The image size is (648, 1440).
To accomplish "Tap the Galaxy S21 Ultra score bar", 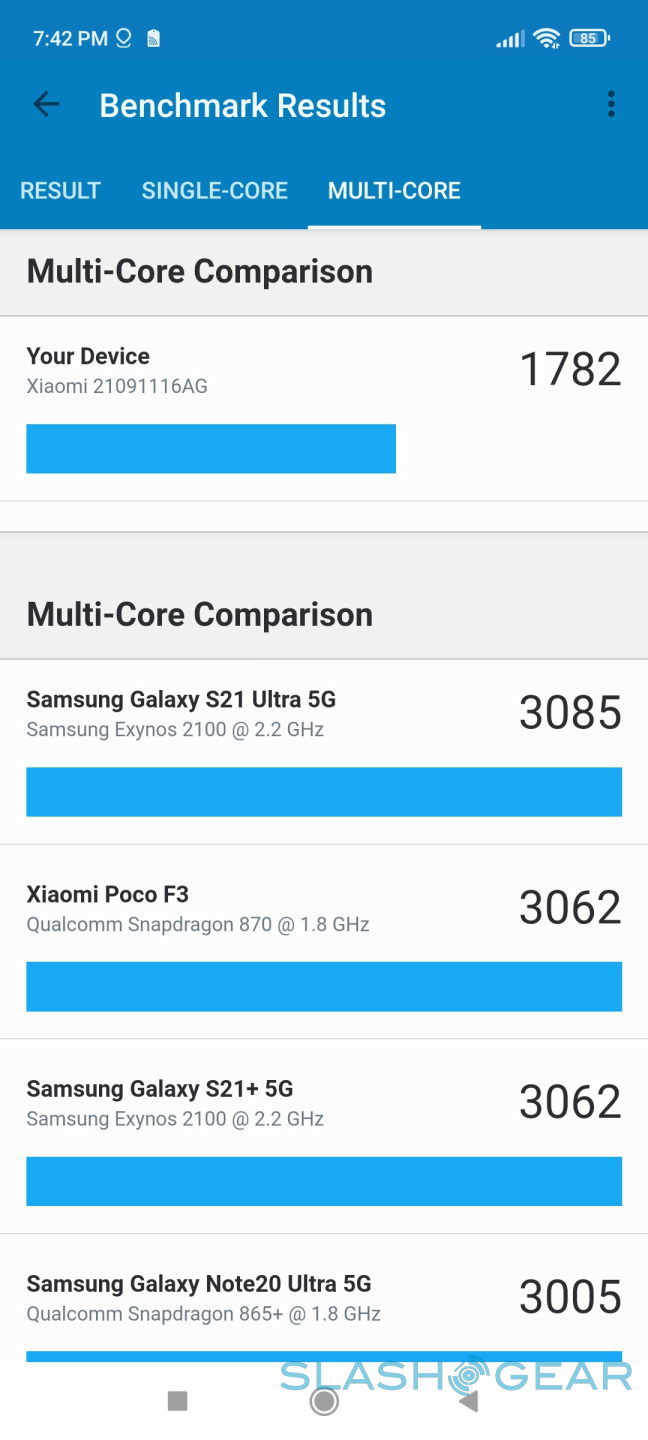I will 324,792.
